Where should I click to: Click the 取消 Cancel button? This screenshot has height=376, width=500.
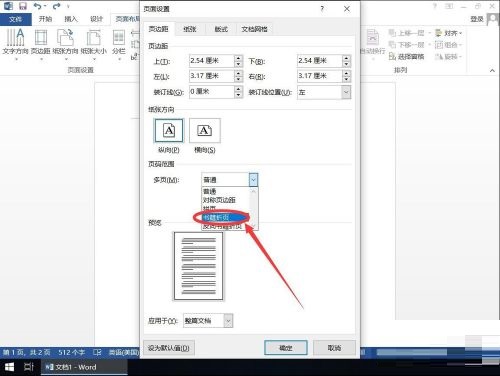click(334, 348)
